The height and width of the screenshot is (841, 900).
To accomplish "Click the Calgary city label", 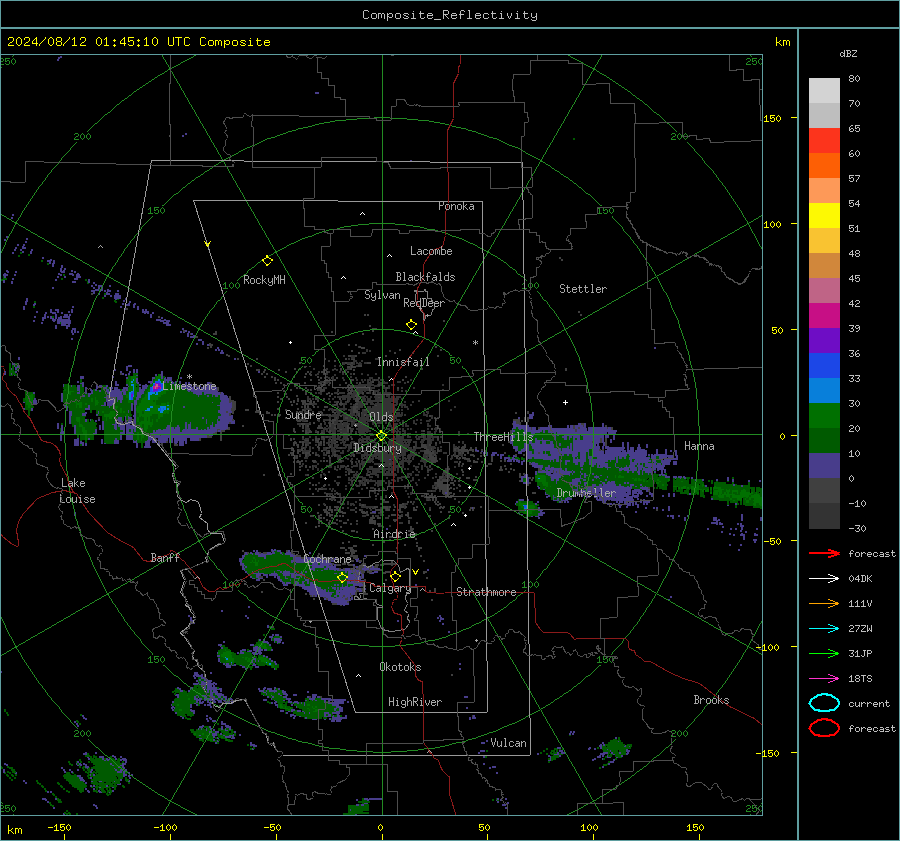I will tap(390, 588).
